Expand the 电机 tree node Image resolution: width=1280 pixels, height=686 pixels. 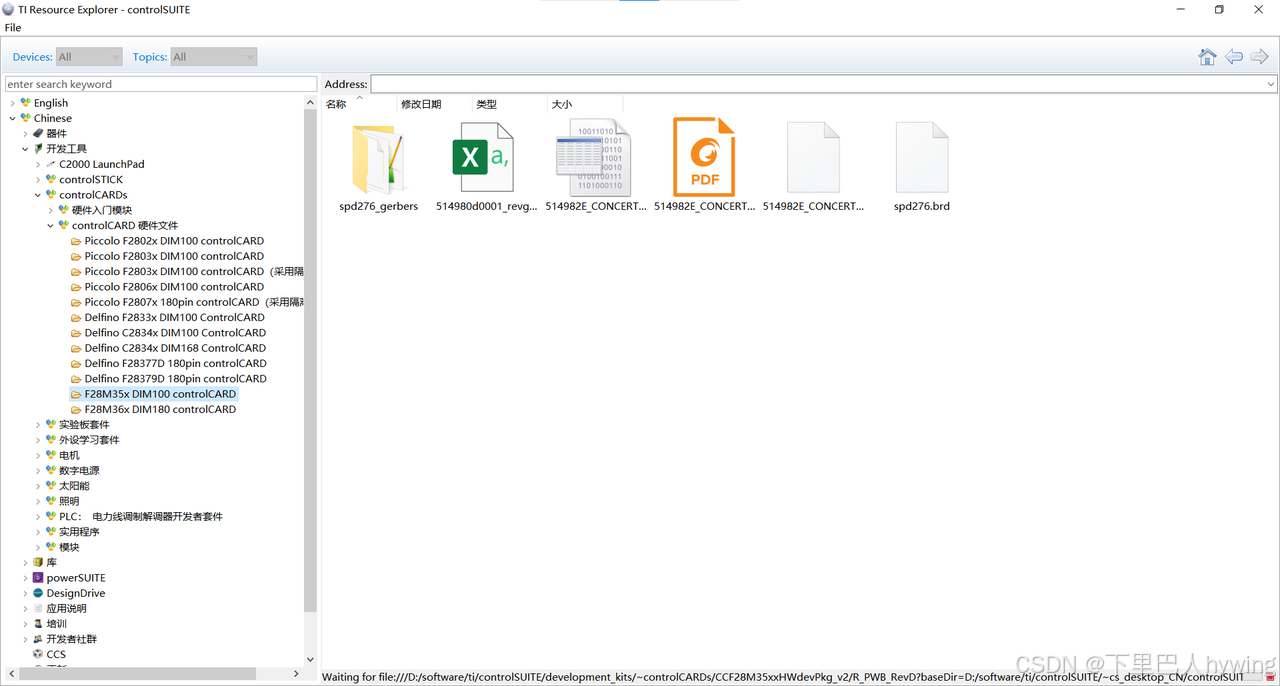point(38,455)
